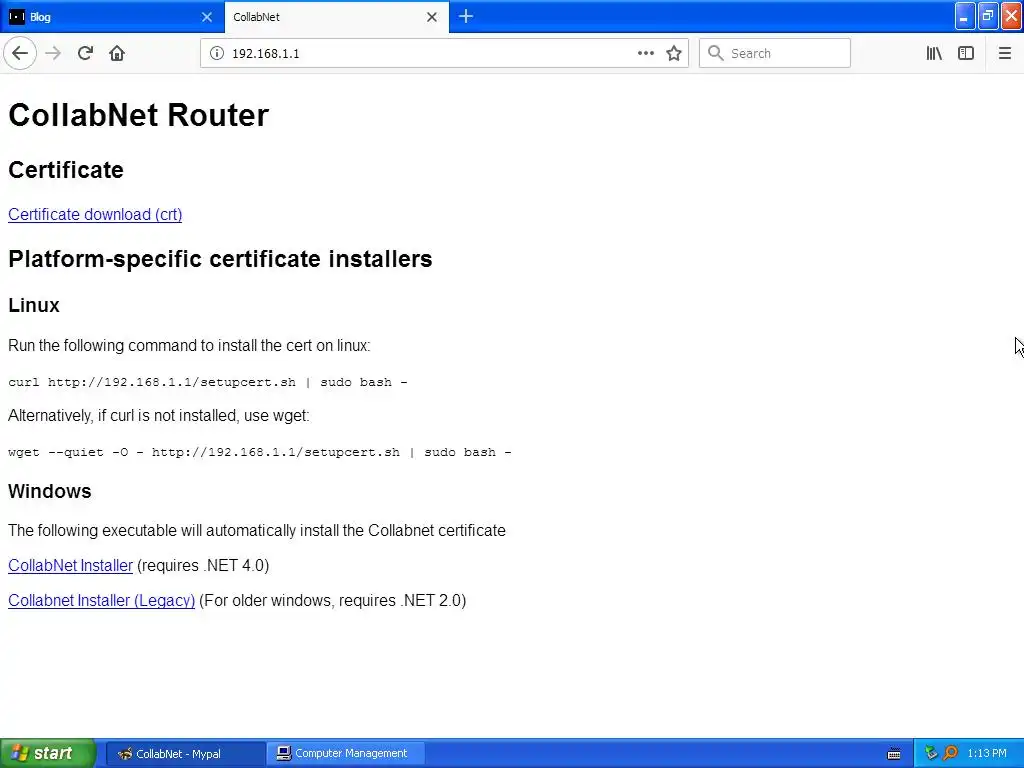Close the CollabNet tab

coord(432,17)
